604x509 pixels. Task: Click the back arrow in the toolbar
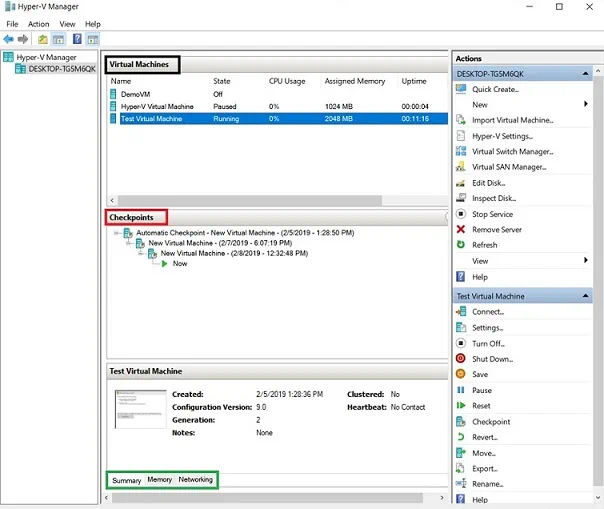click(8, 39)
